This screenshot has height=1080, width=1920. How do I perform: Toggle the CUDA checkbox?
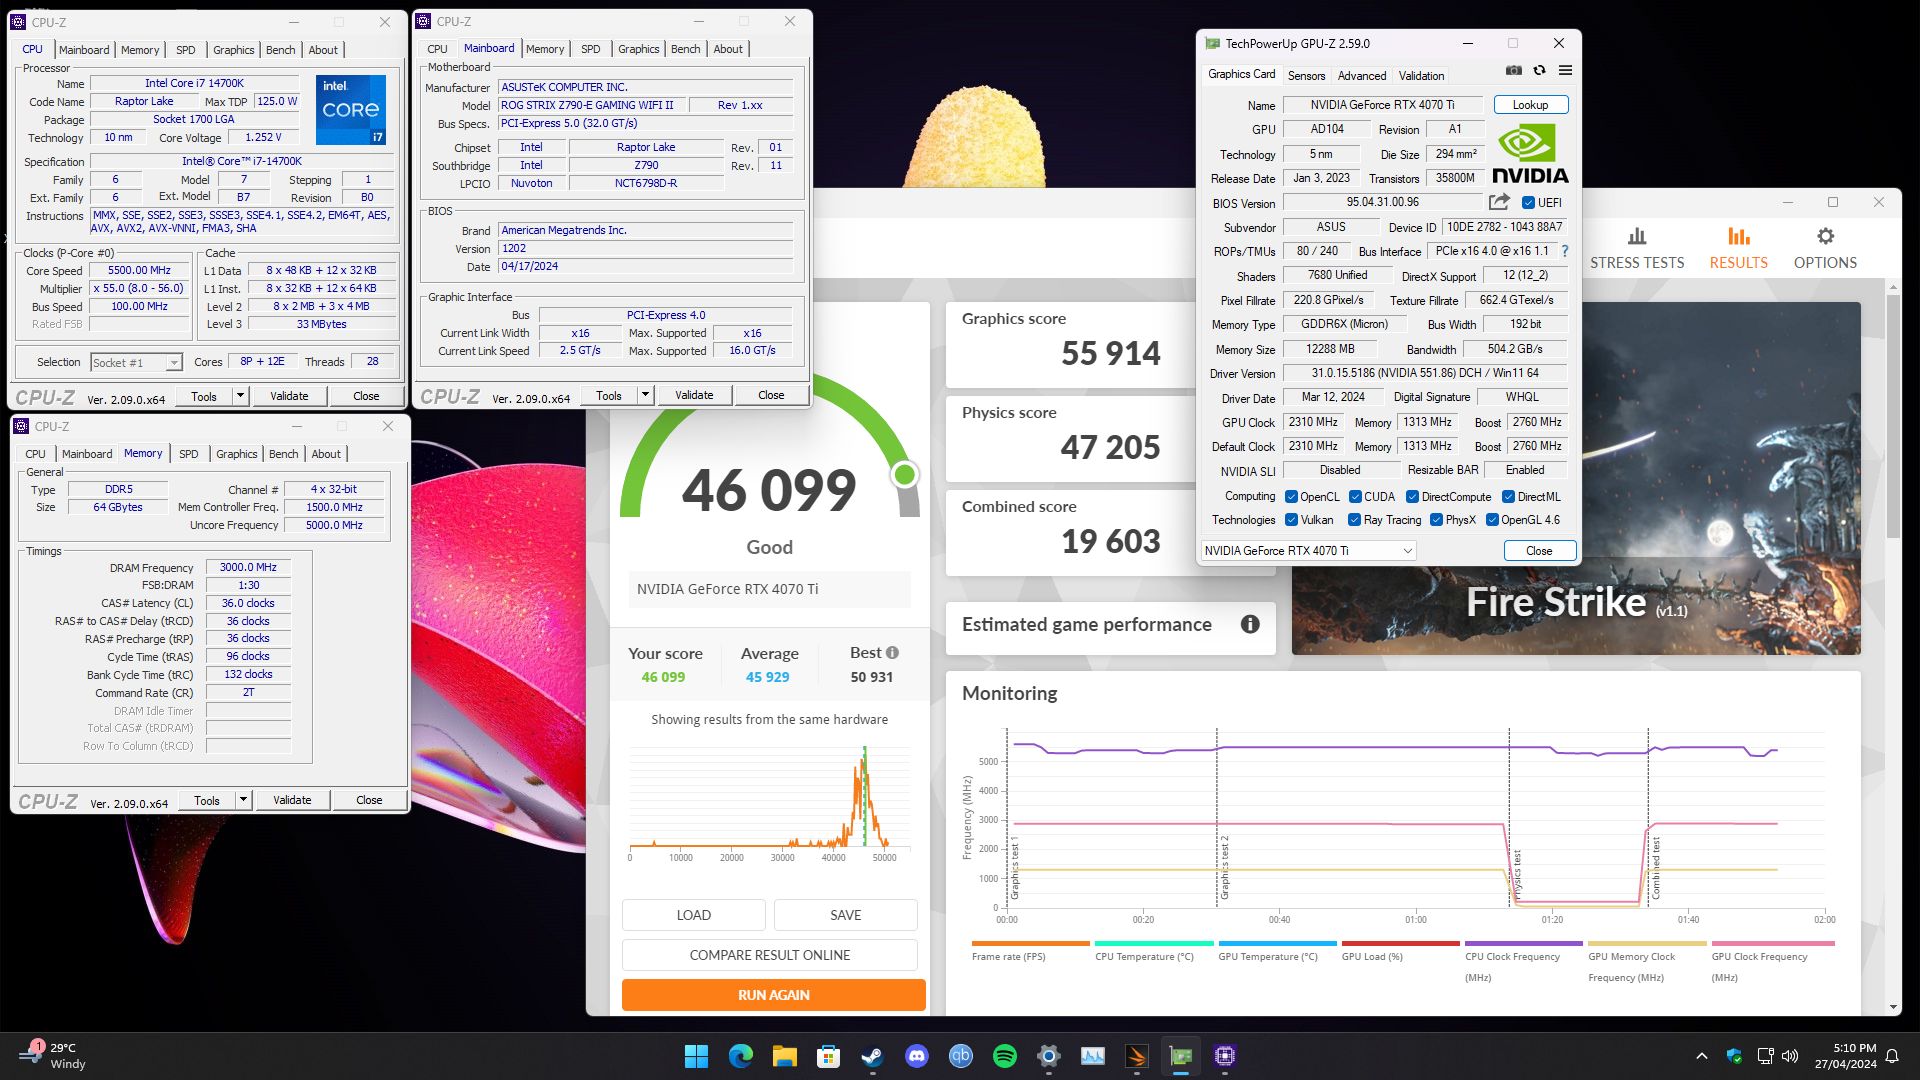coord(1355,497)
